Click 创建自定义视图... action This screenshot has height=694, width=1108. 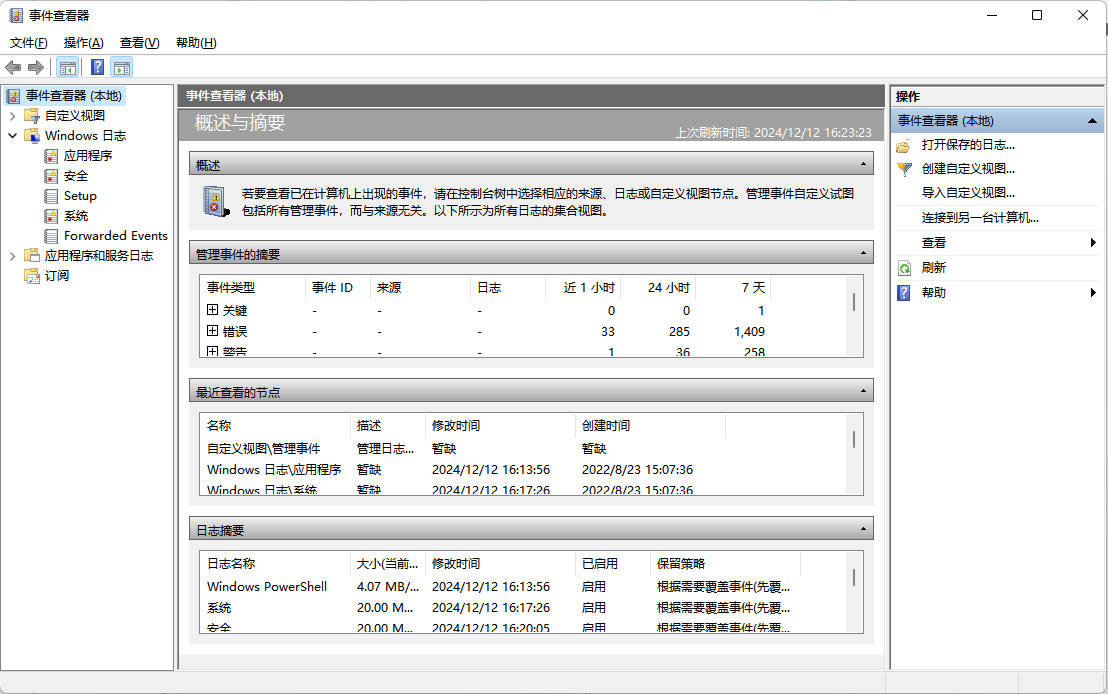click(x=968, y=169)
